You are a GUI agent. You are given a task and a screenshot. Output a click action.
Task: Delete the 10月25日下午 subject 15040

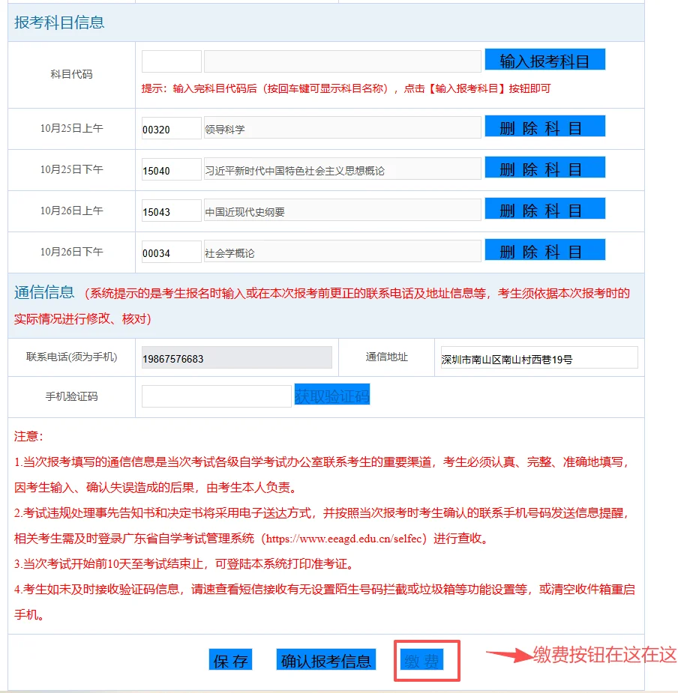[545, 168]
